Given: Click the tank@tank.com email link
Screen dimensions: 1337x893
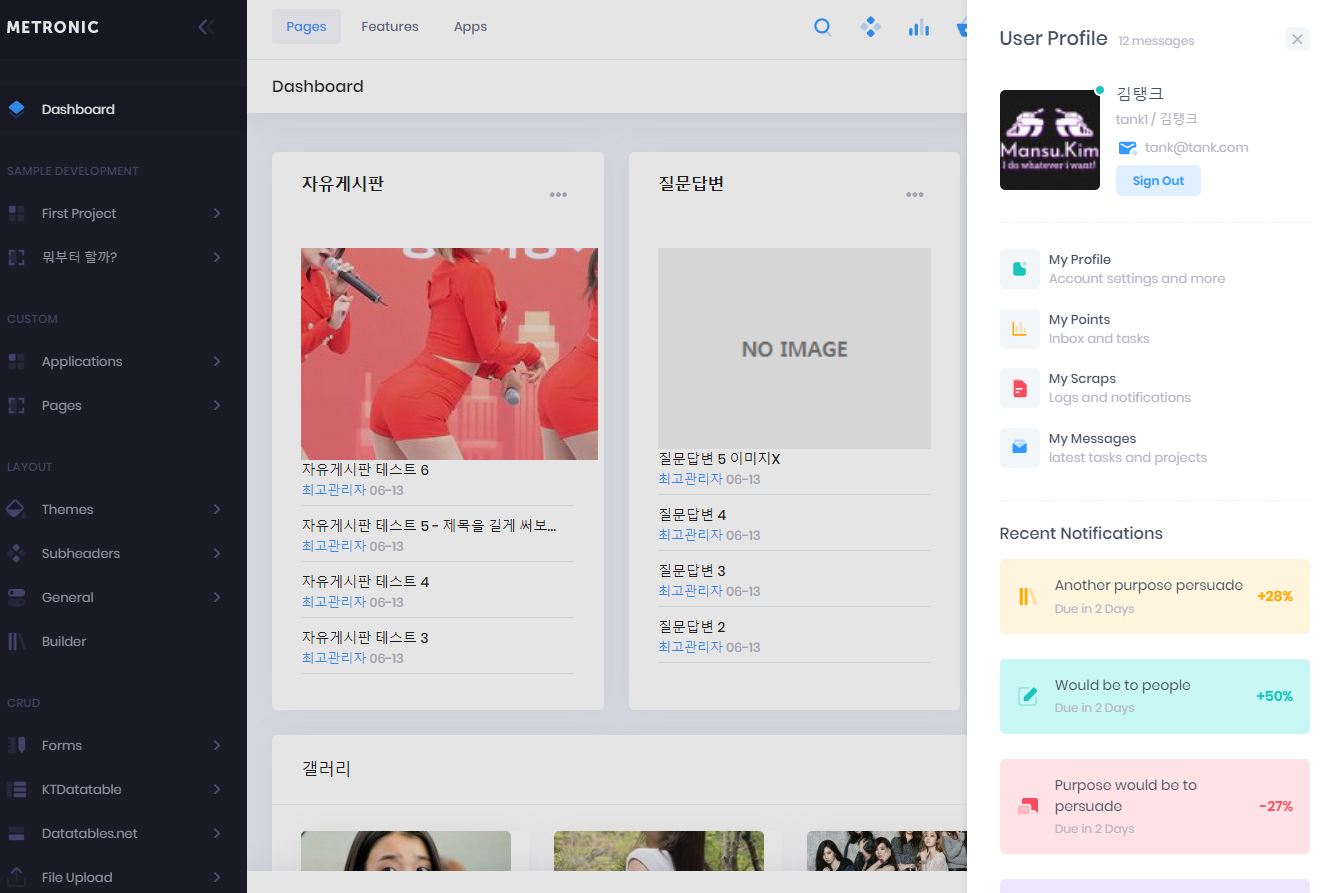Looking at the screenshot, I should click(x=1196, y=147).
